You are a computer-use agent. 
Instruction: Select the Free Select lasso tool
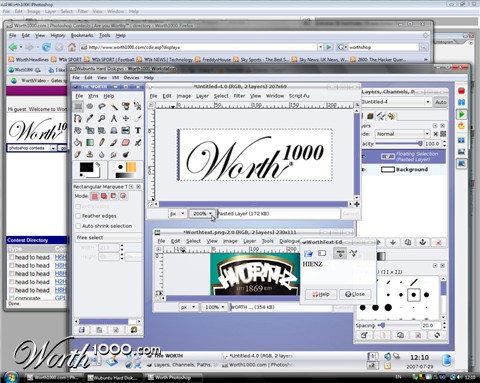coord(102,106)
